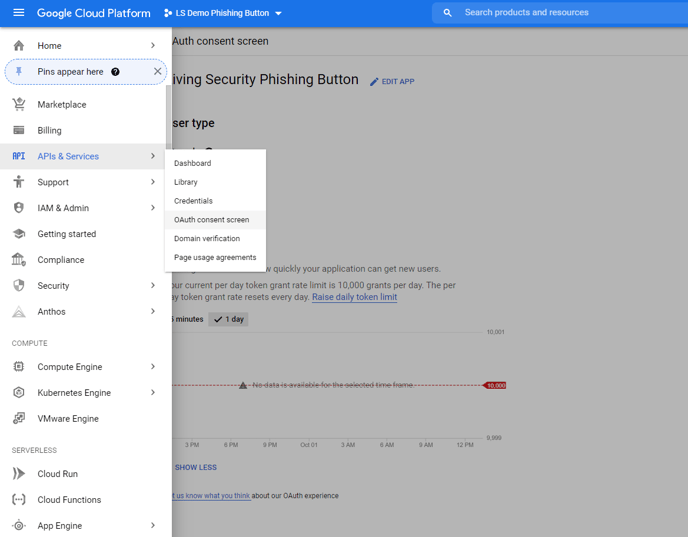Select Page usage agreements submenu item
The height and width of the screenshot is (537, 688).
[215, 258]
